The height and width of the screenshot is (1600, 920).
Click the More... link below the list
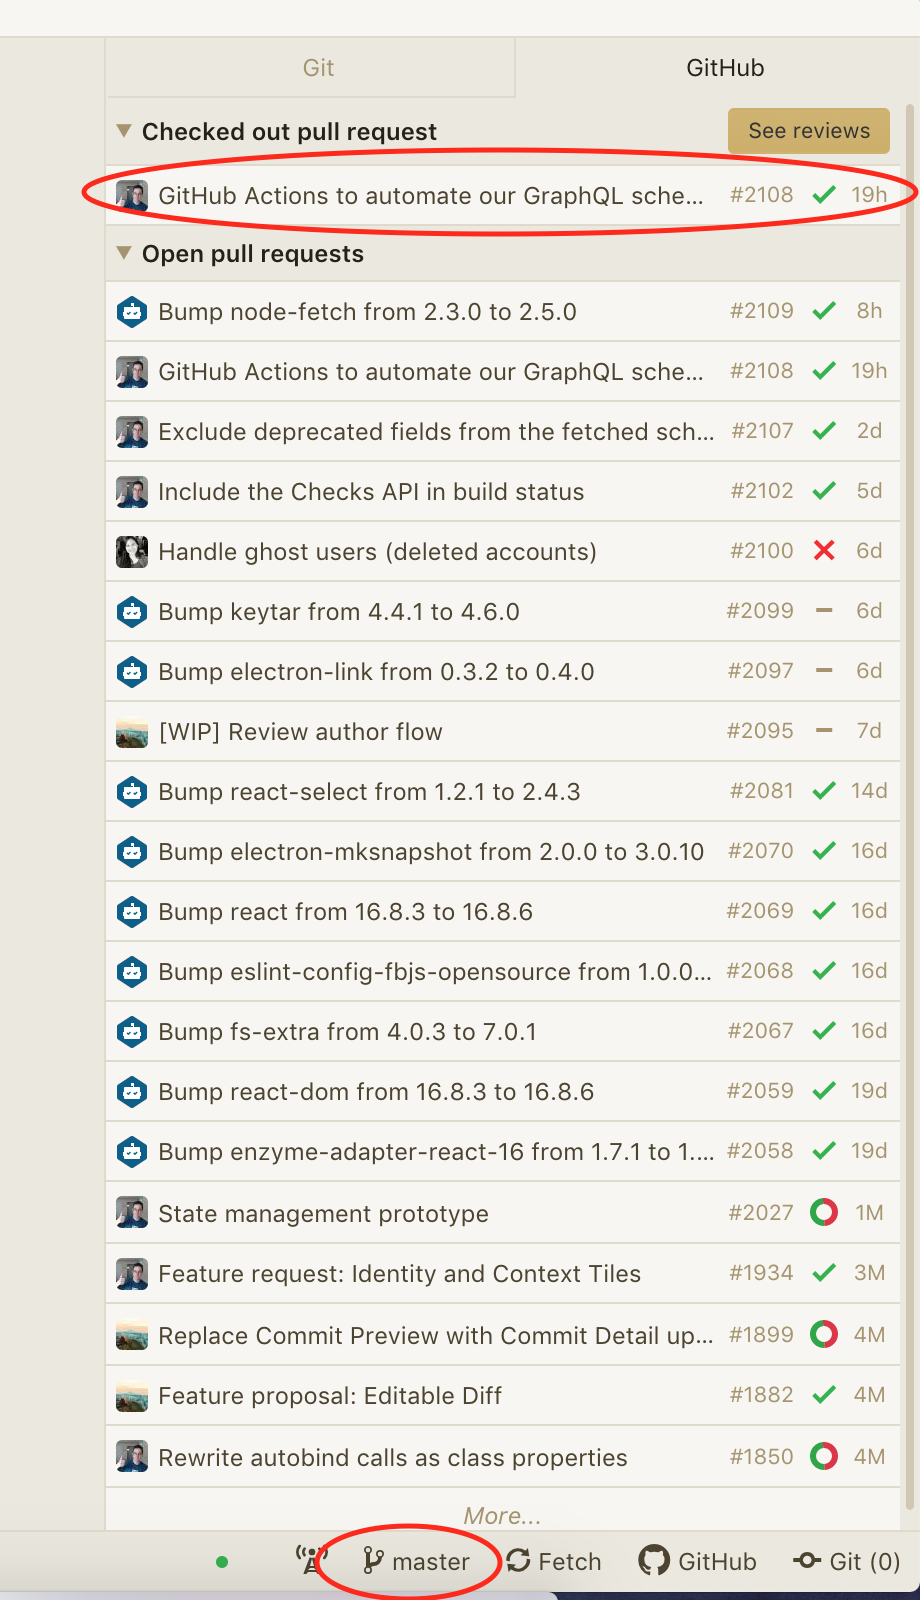502,1515
